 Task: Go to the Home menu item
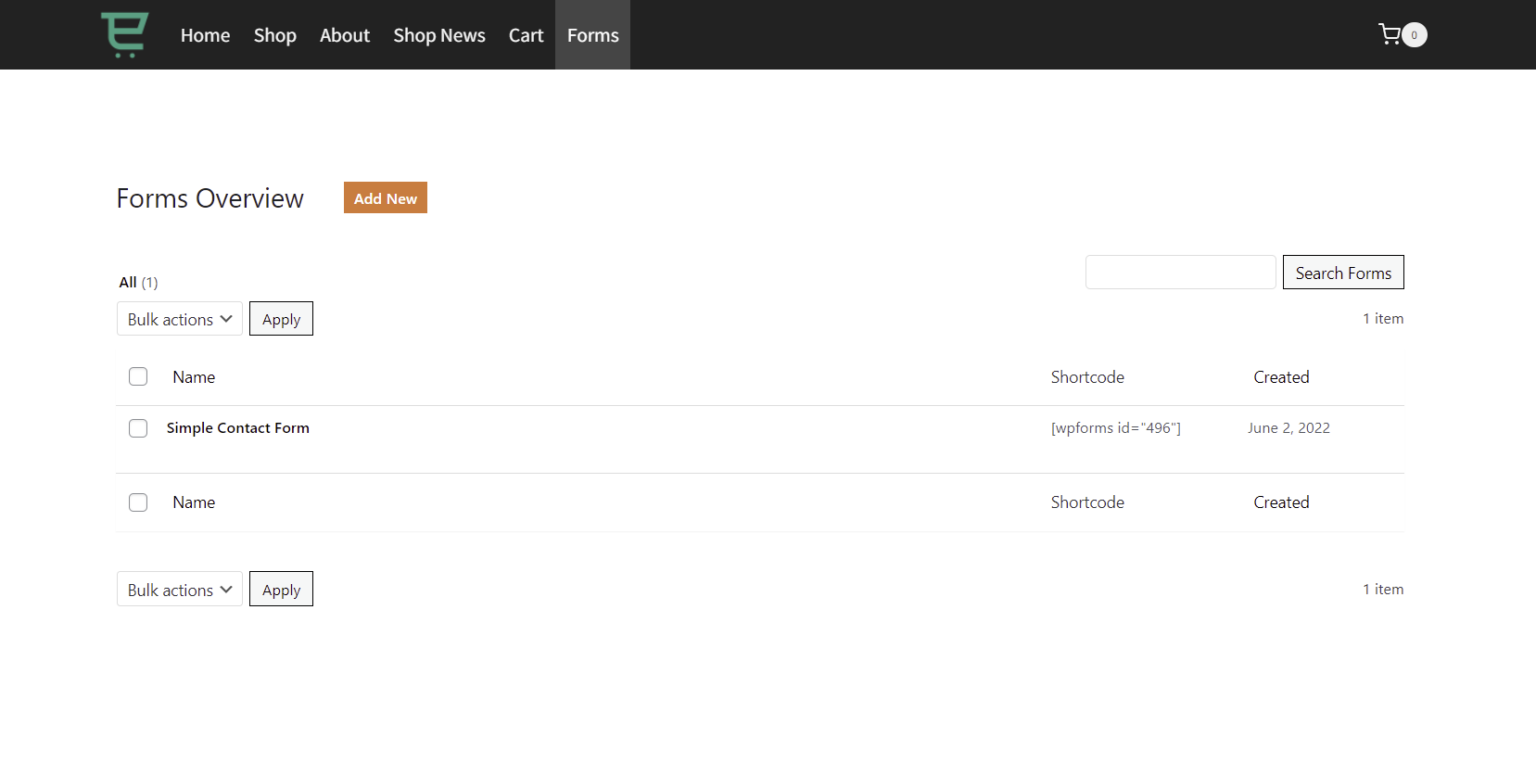pos(205,35)
